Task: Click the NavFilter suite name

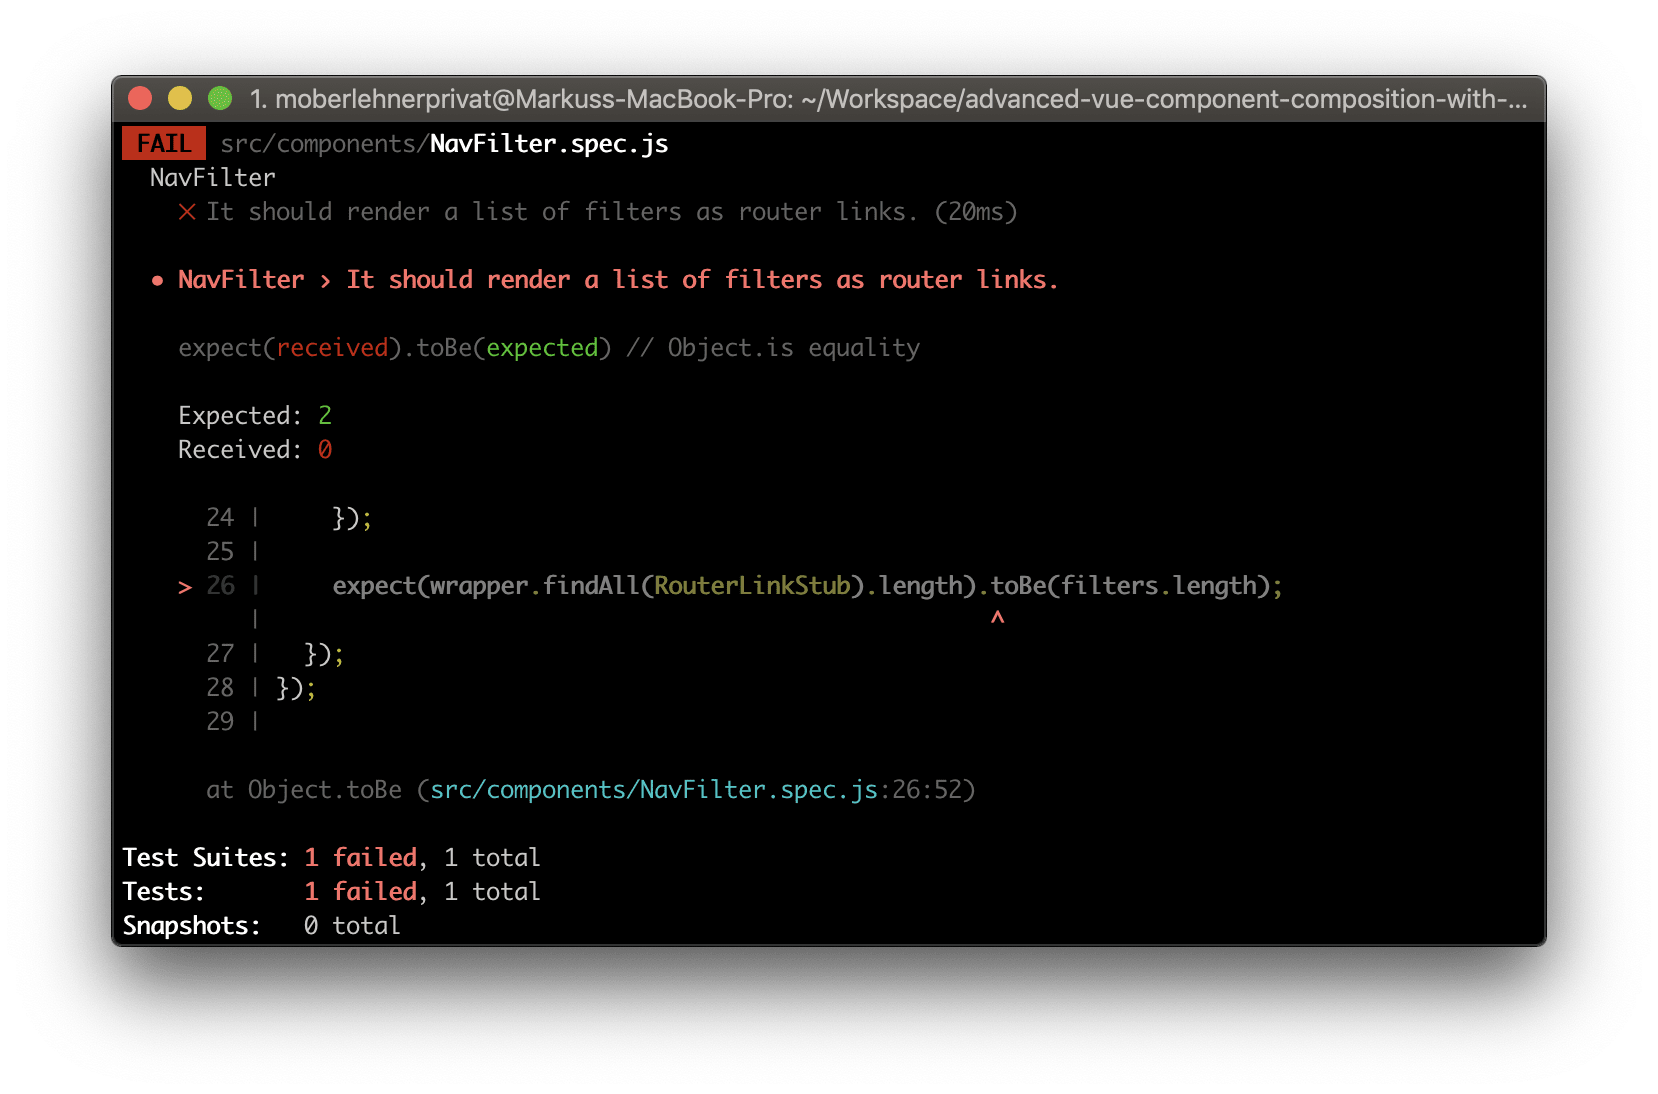Action: (213, 178)
